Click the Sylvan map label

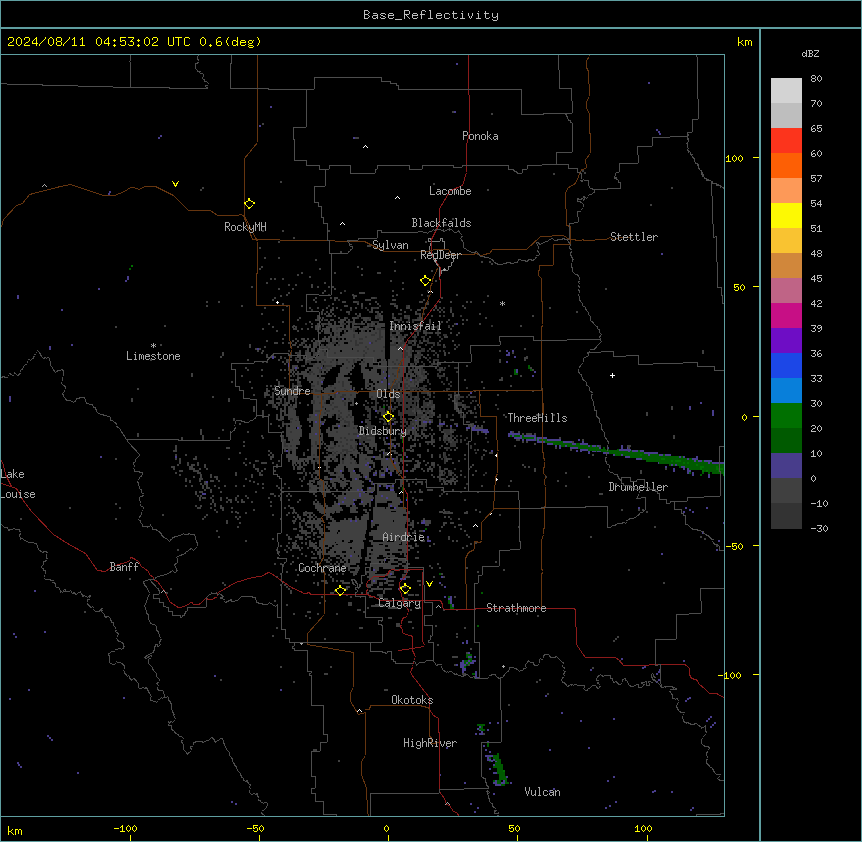[x=390, y=245]
